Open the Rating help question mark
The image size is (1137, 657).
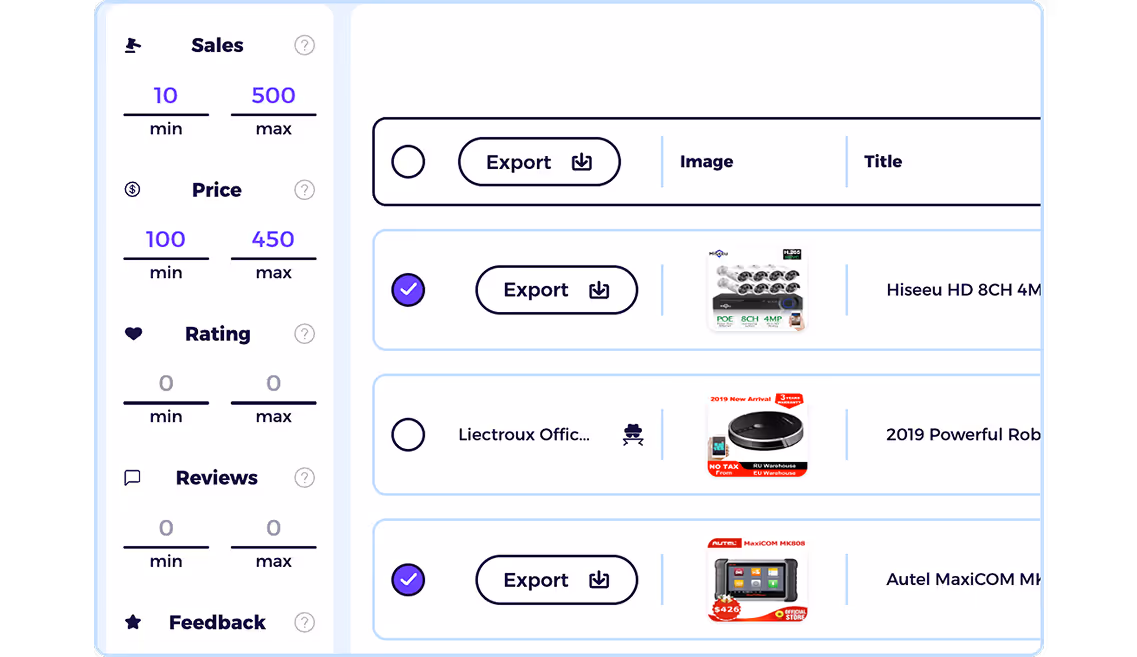click(305, 334)
